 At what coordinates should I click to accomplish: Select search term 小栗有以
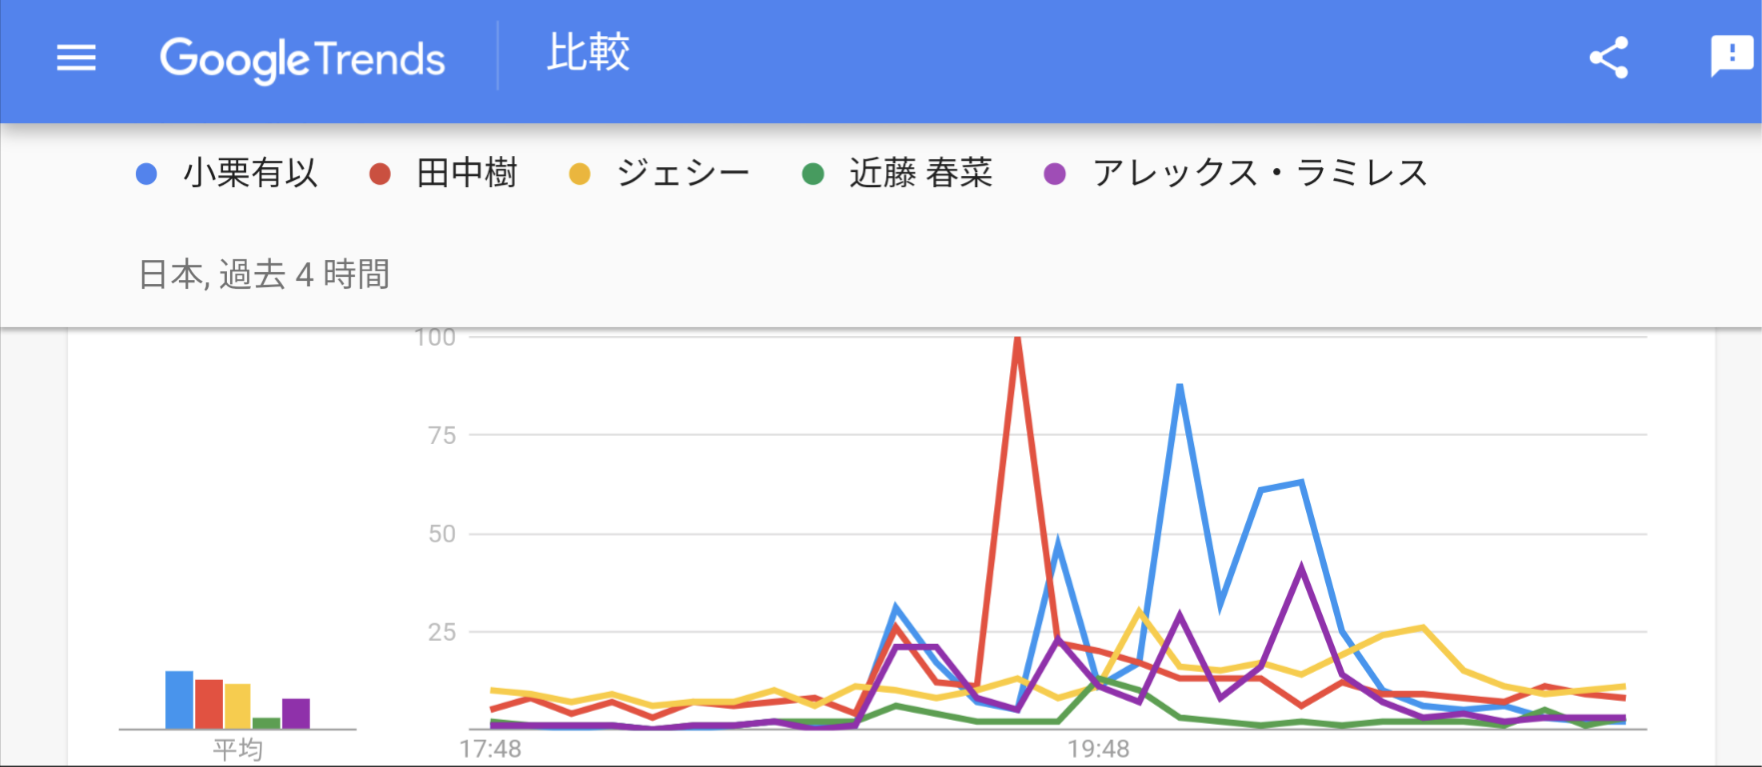(x=250, y=174)
